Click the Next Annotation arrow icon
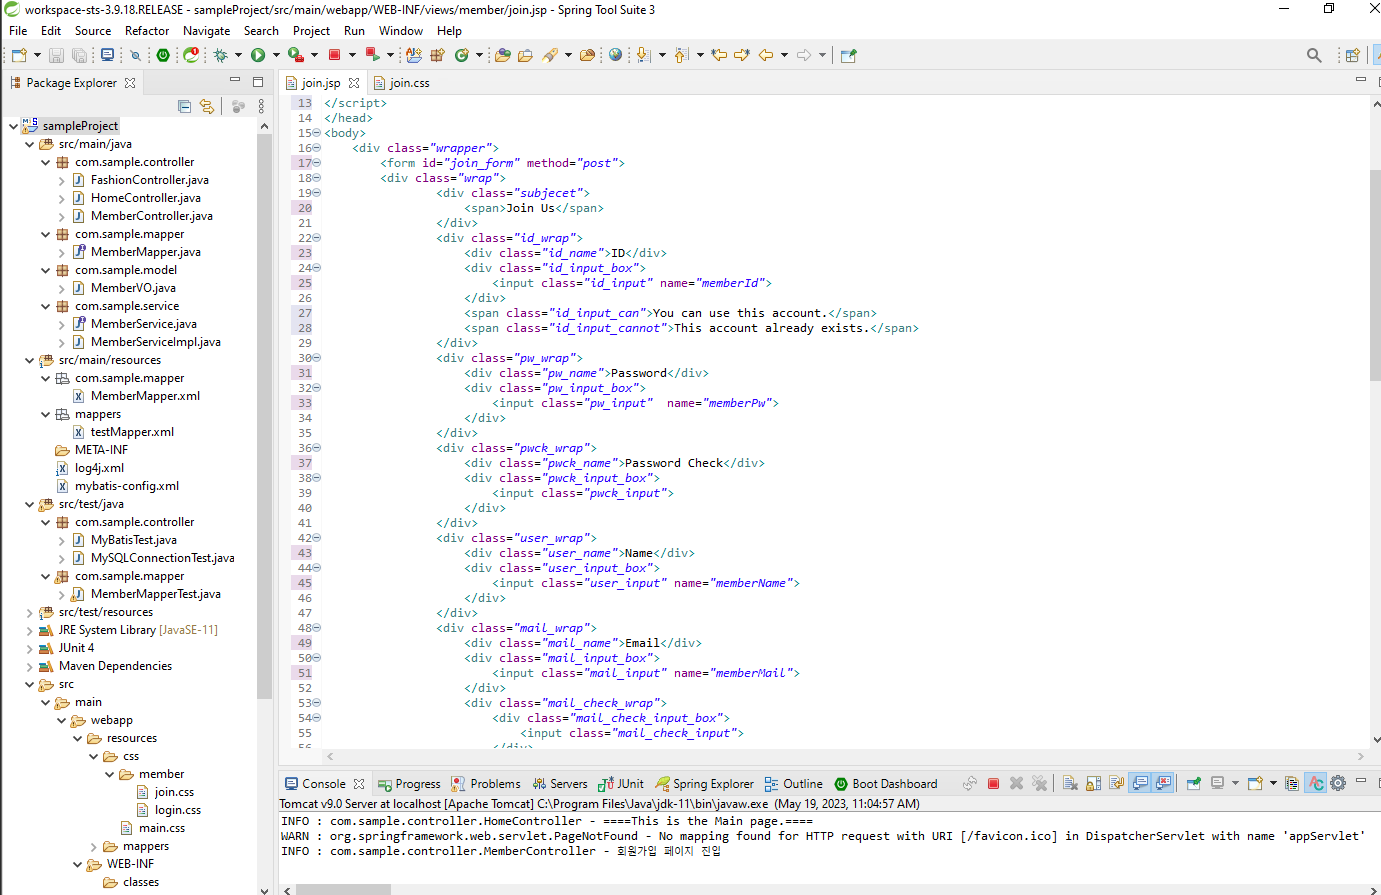 643,55
